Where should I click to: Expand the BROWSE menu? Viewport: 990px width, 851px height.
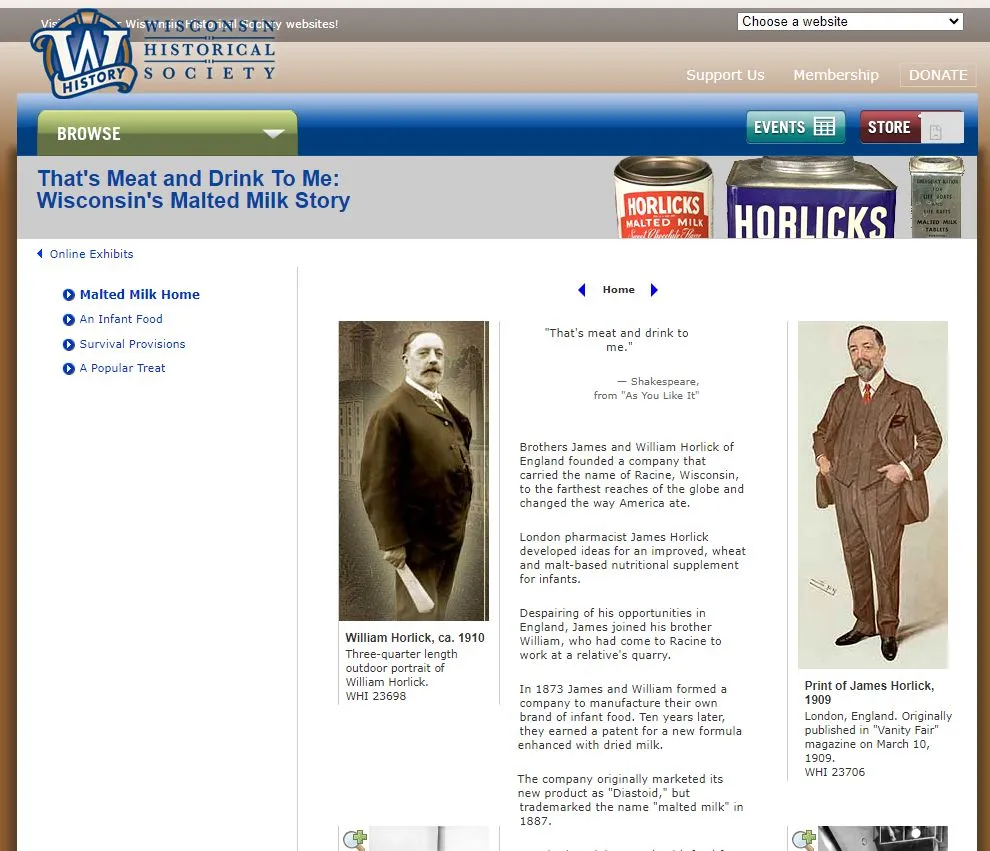coord(167,133)
